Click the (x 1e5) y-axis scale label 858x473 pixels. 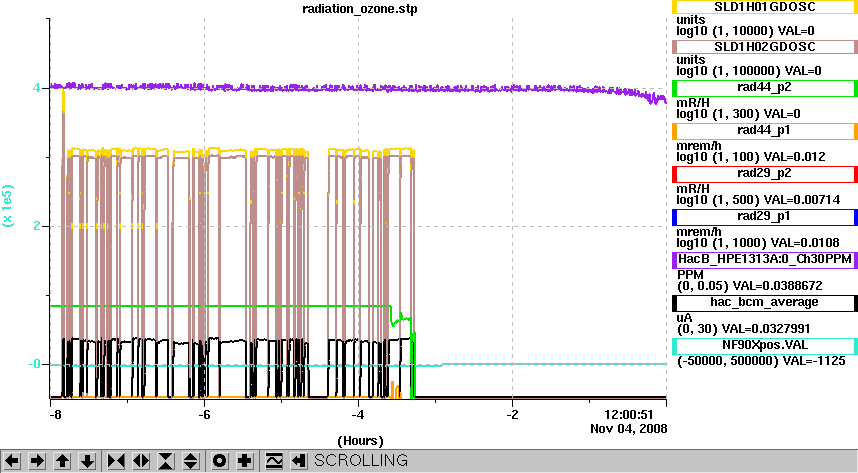(x=8, y=205)
